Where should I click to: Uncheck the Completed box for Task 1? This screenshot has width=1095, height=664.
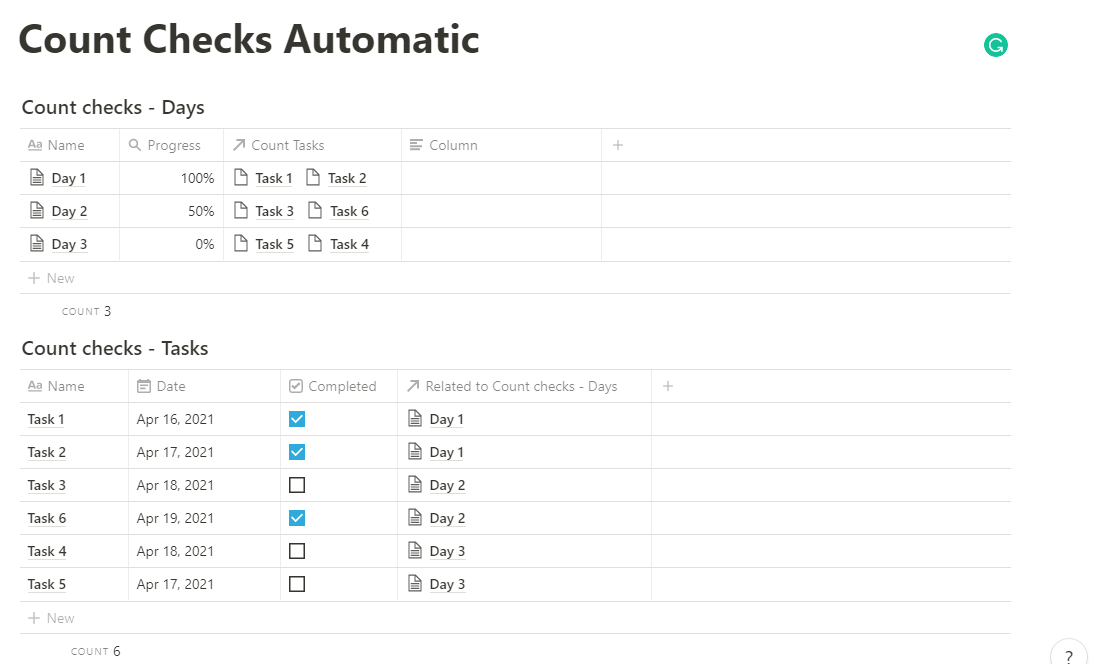click(296, 419)
